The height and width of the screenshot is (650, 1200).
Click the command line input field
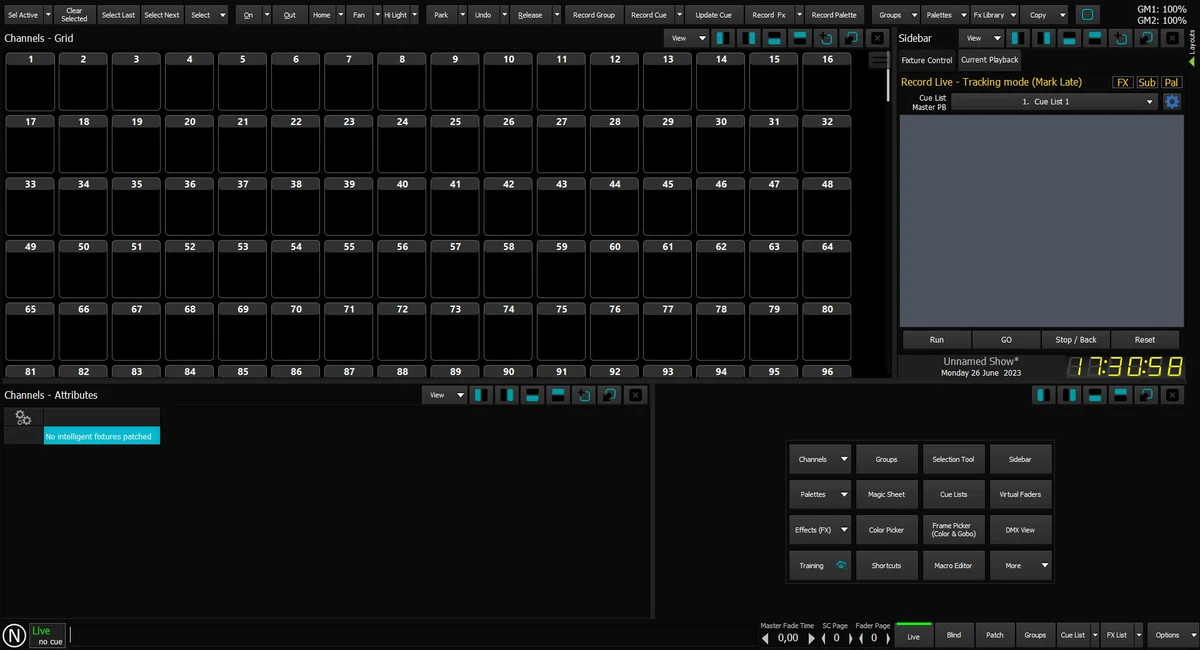(x=413, y=635)
